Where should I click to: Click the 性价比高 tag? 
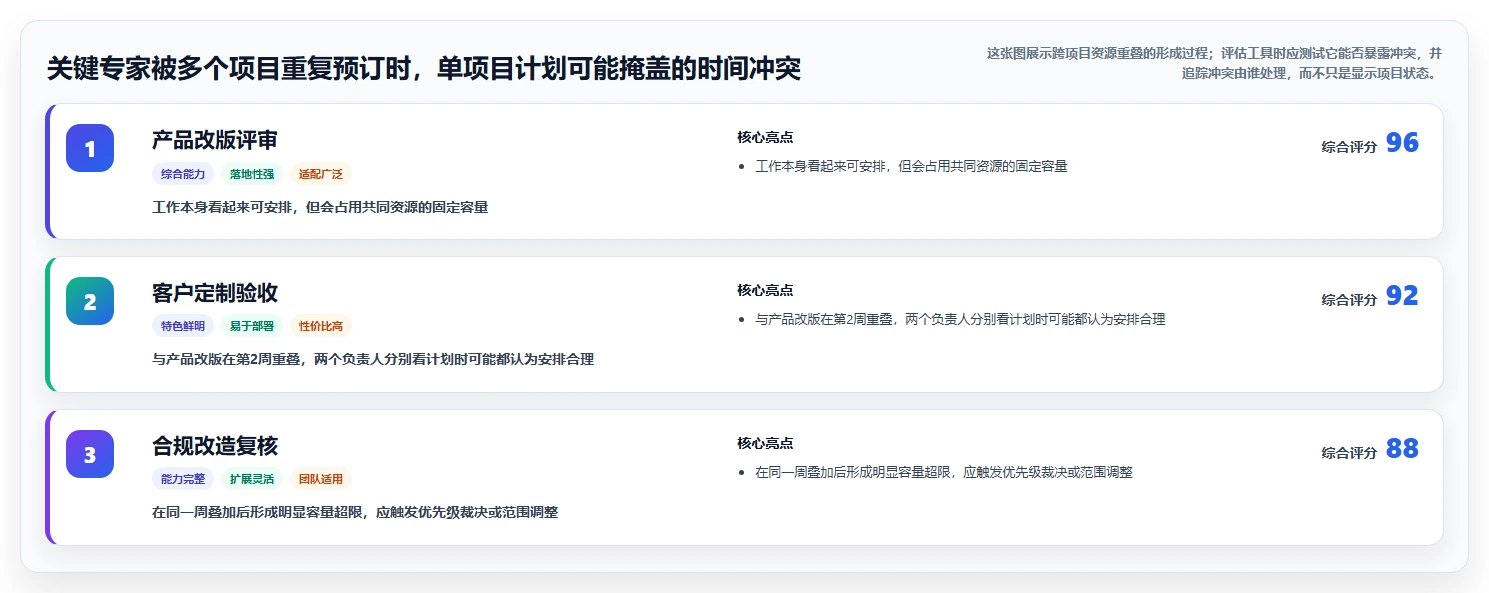point(321,326)
